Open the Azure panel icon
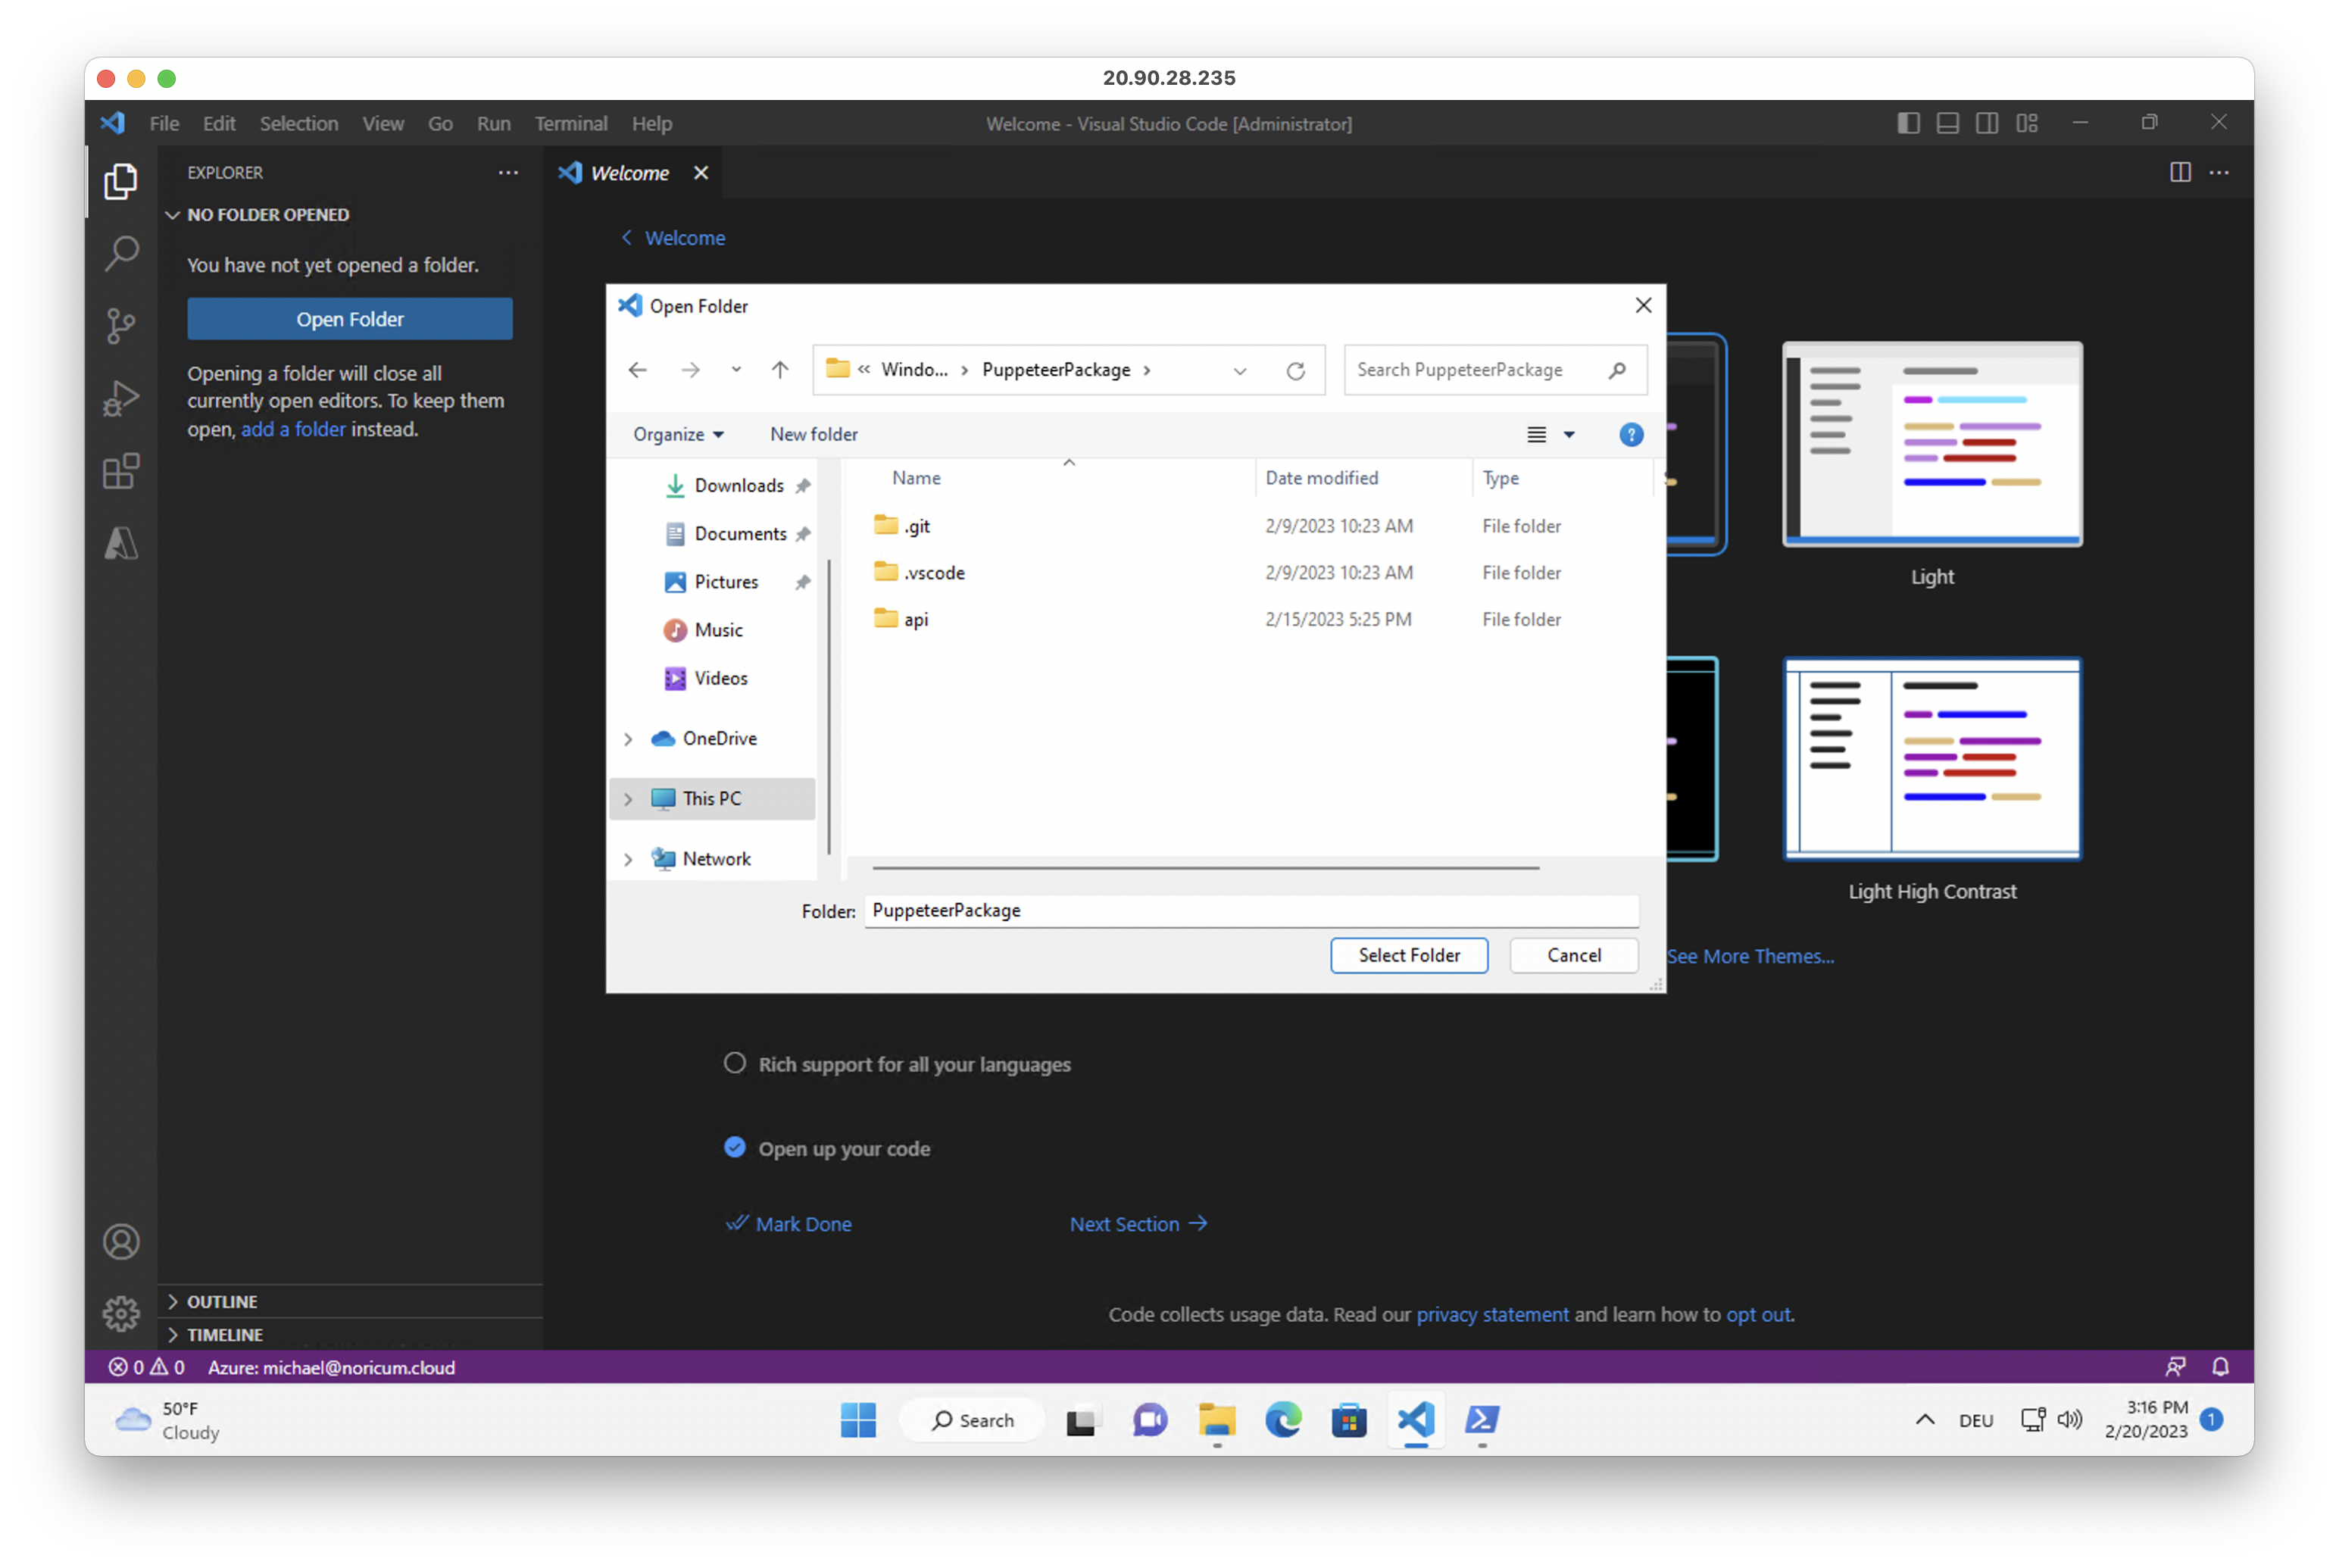This screenshot has width=2339, height=1568. (121, 543)
